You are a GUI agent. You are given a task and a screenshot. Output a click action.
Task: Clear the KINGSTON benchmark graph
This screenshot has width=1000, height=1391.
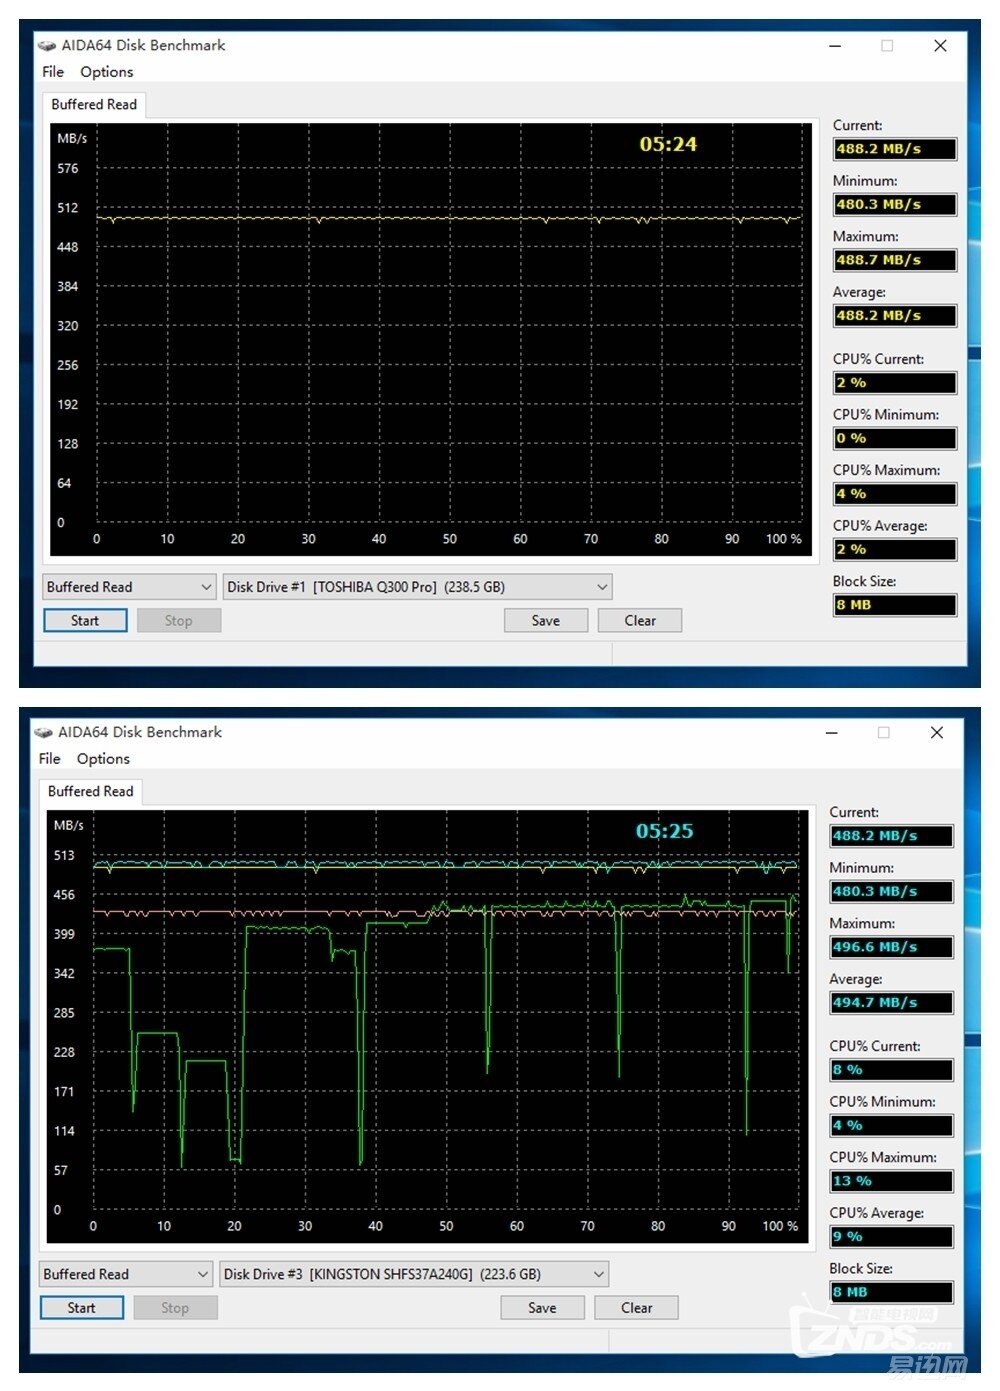coord(636,1308)
